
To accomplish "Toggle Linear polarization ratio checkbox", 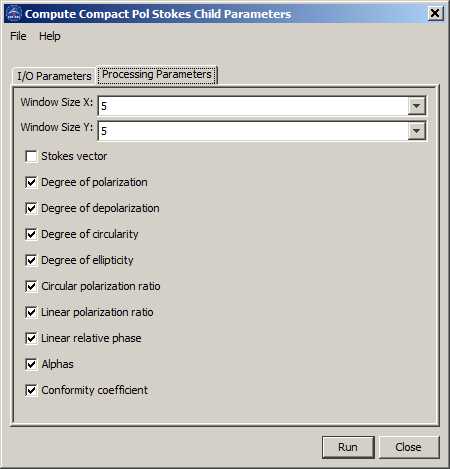I will tap(31, 312).
